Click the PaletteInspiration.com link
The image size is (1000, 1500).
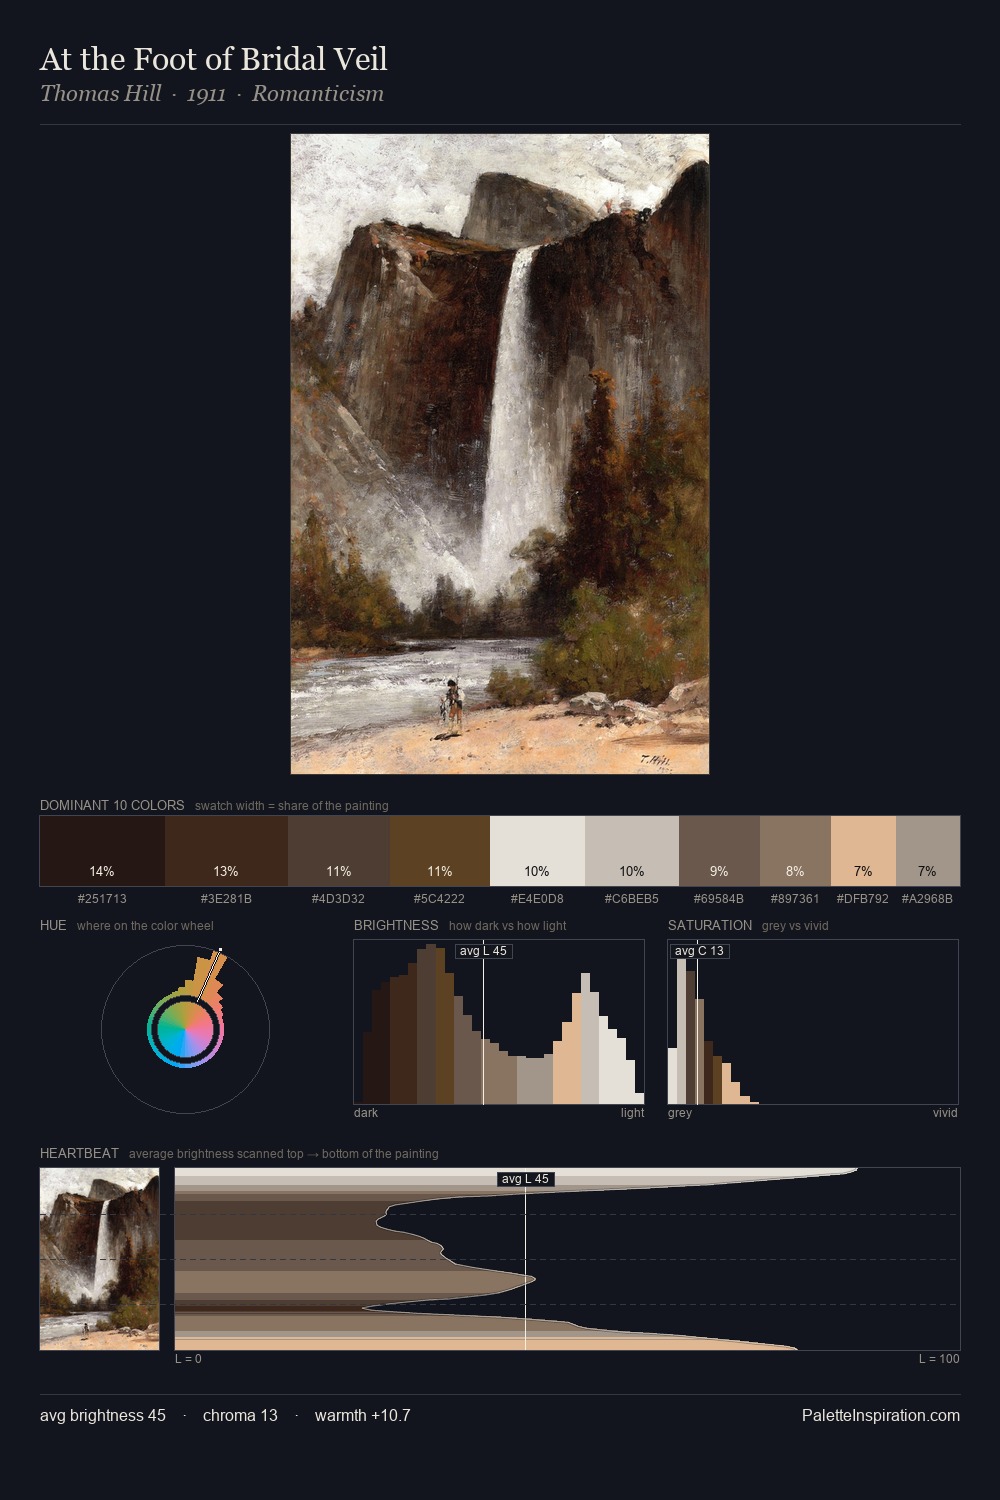(x=881, y=1415)
